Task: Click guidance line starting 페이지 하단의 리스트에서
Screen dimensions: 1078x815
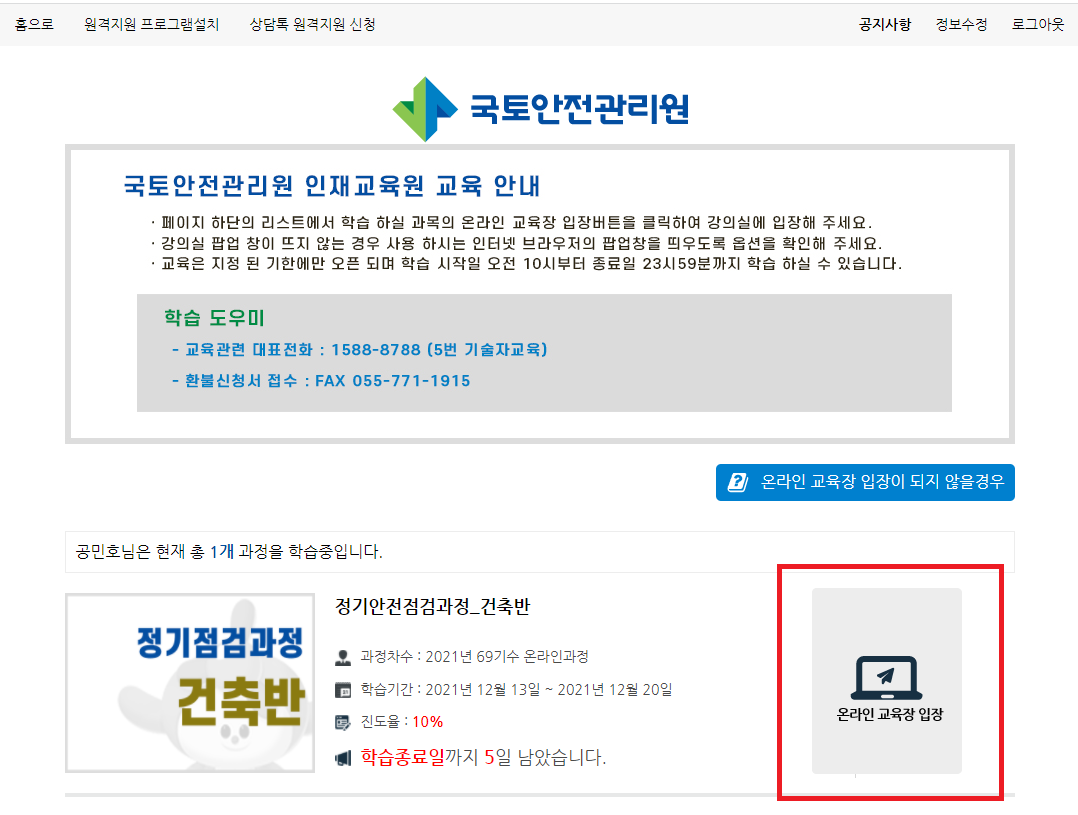Action: click(x=512, y=223)
